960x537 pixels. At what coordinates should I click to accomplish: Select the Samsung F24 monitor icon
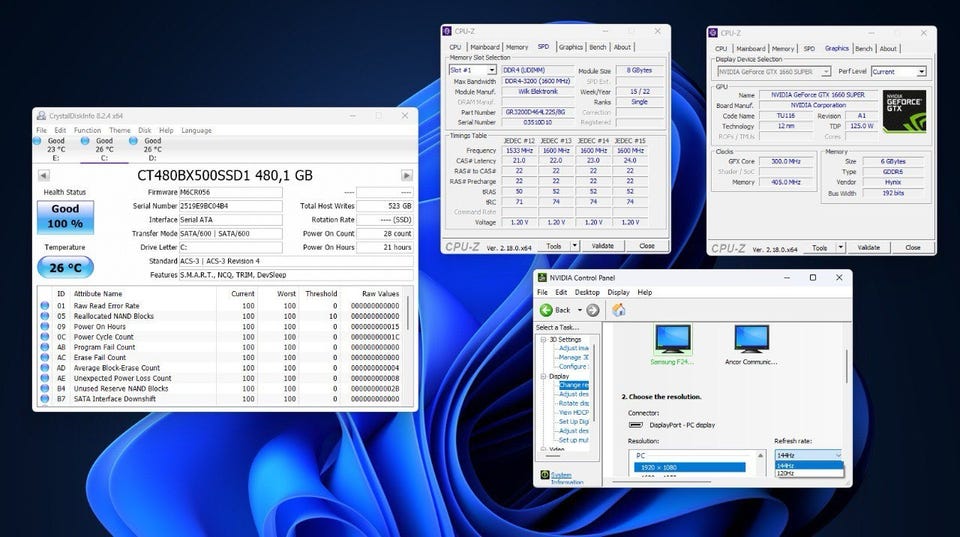pos(672,340)
